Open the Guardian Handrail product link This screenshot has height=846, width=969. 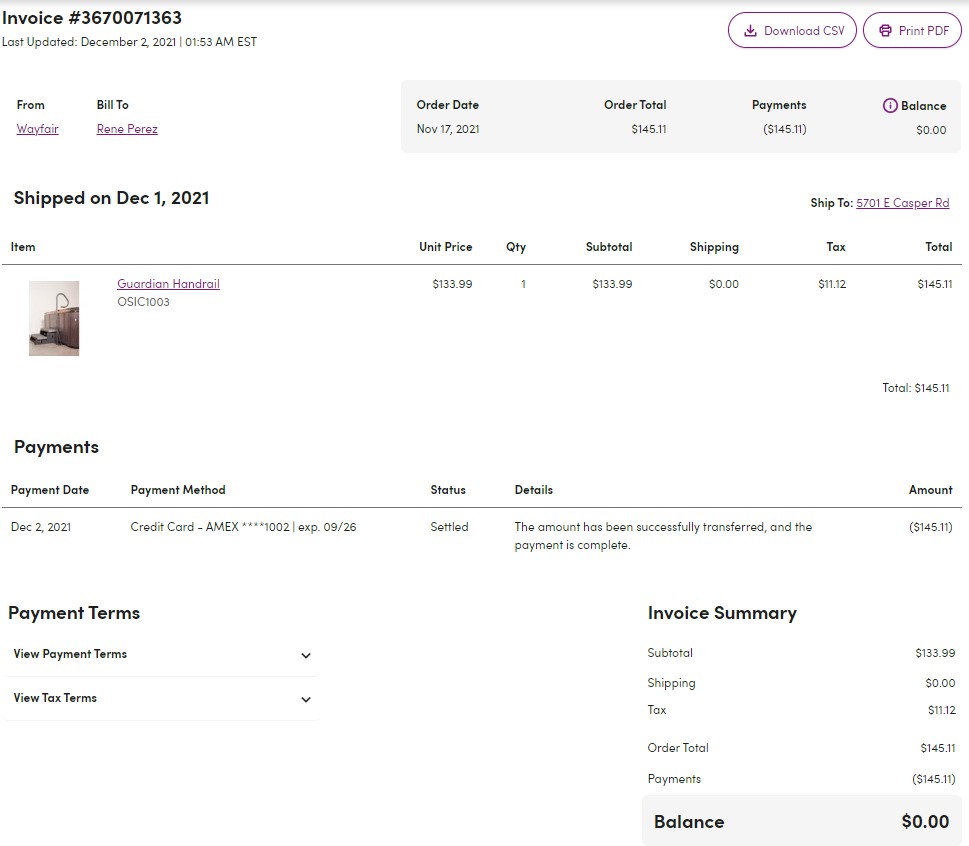point(168,284)
